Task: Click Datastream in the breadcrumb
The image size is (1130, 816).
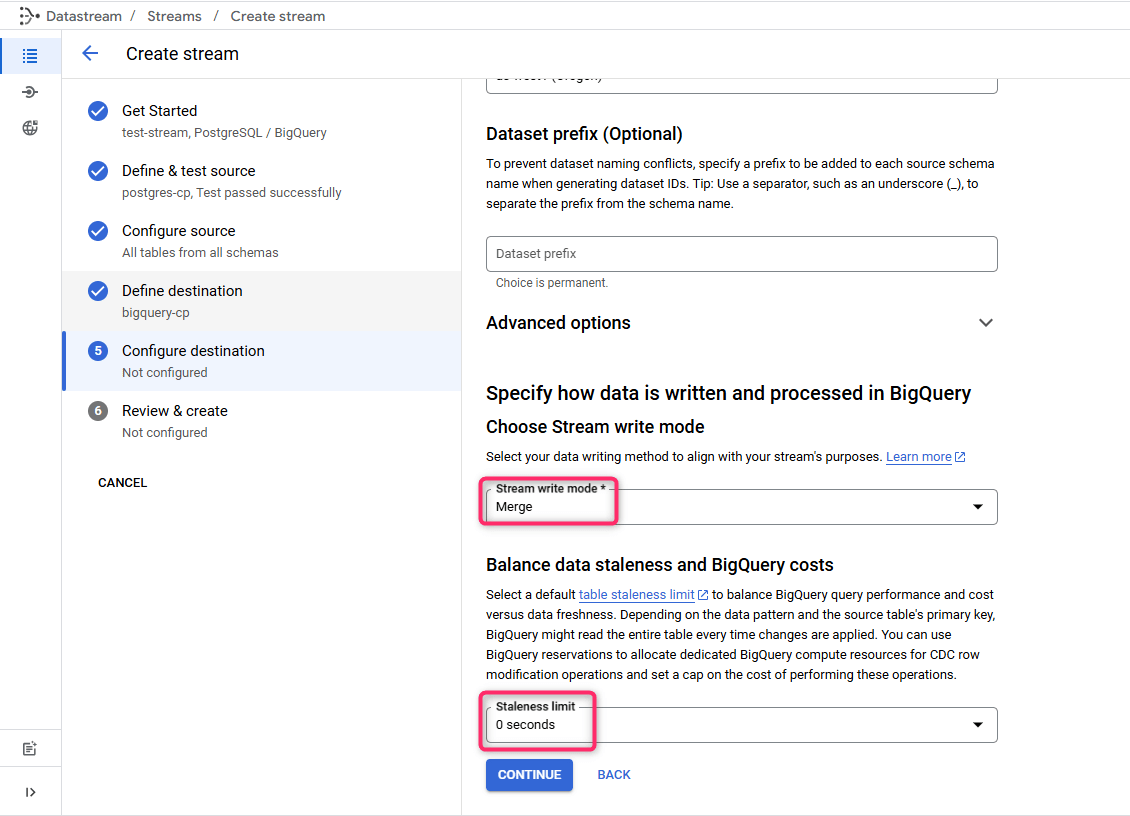Action: click(x=84, y=16)
